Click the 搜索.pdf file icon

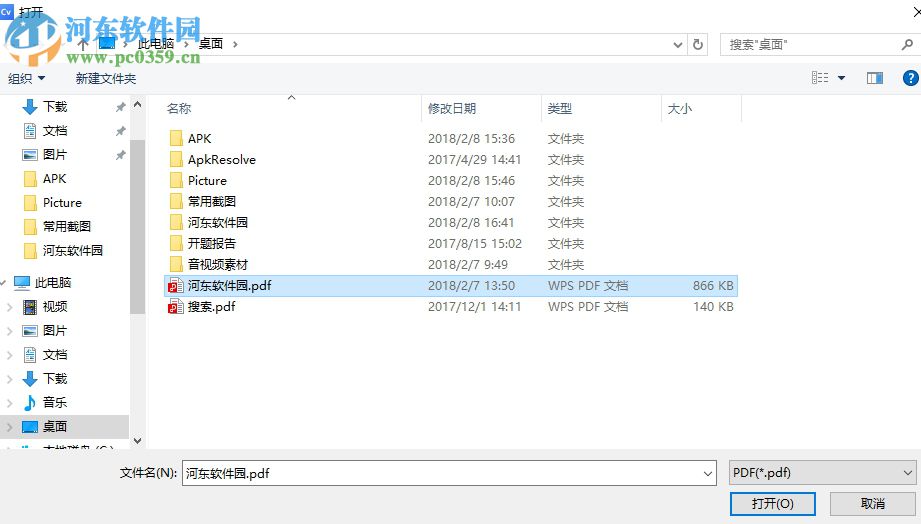[x=176, y=307]
